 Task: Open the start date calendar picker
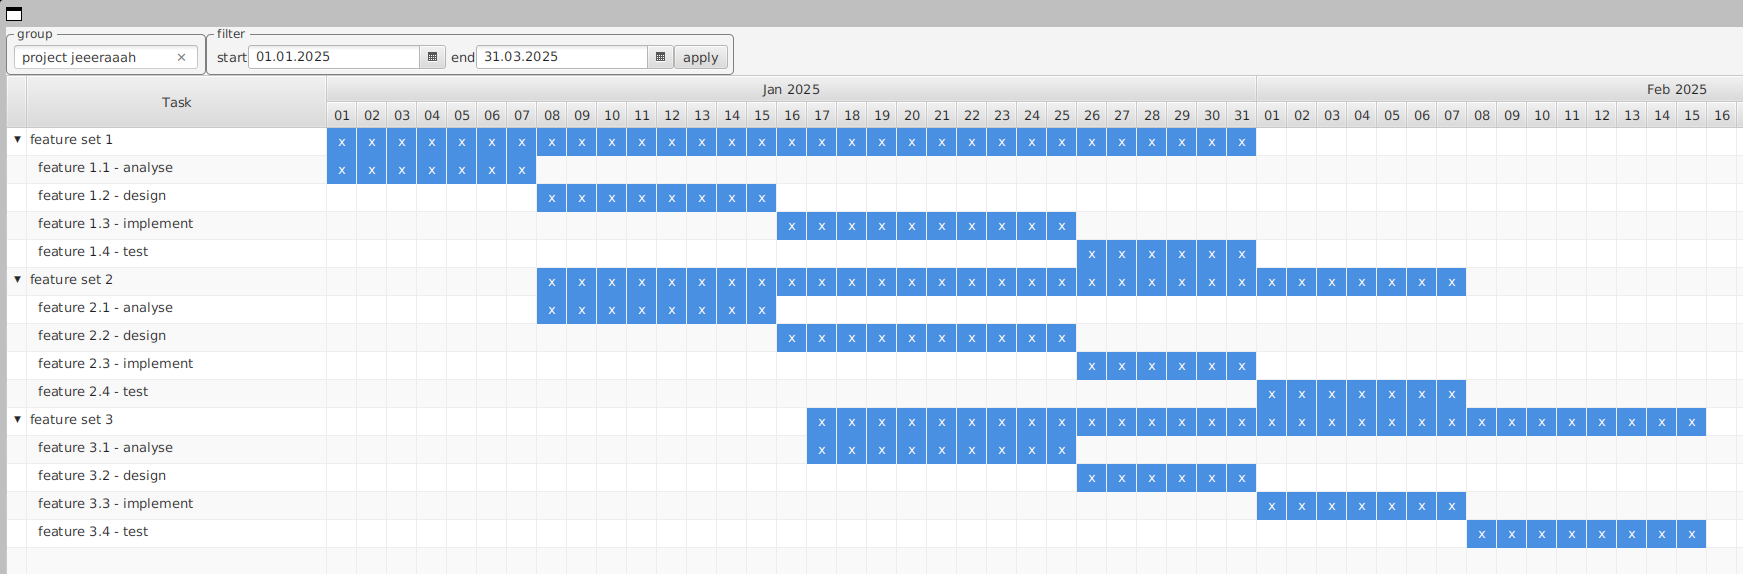432,57
